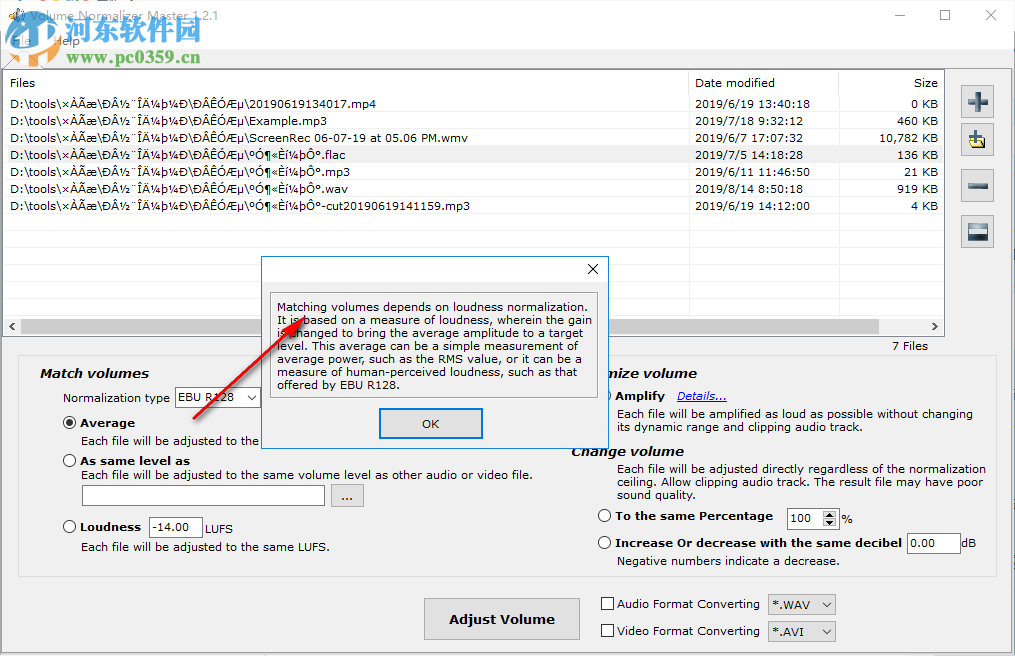Click the Adjust Volume button
The height and width of the screenshot is (656, 1015).
pyautogui.click(x=501, y=619)
